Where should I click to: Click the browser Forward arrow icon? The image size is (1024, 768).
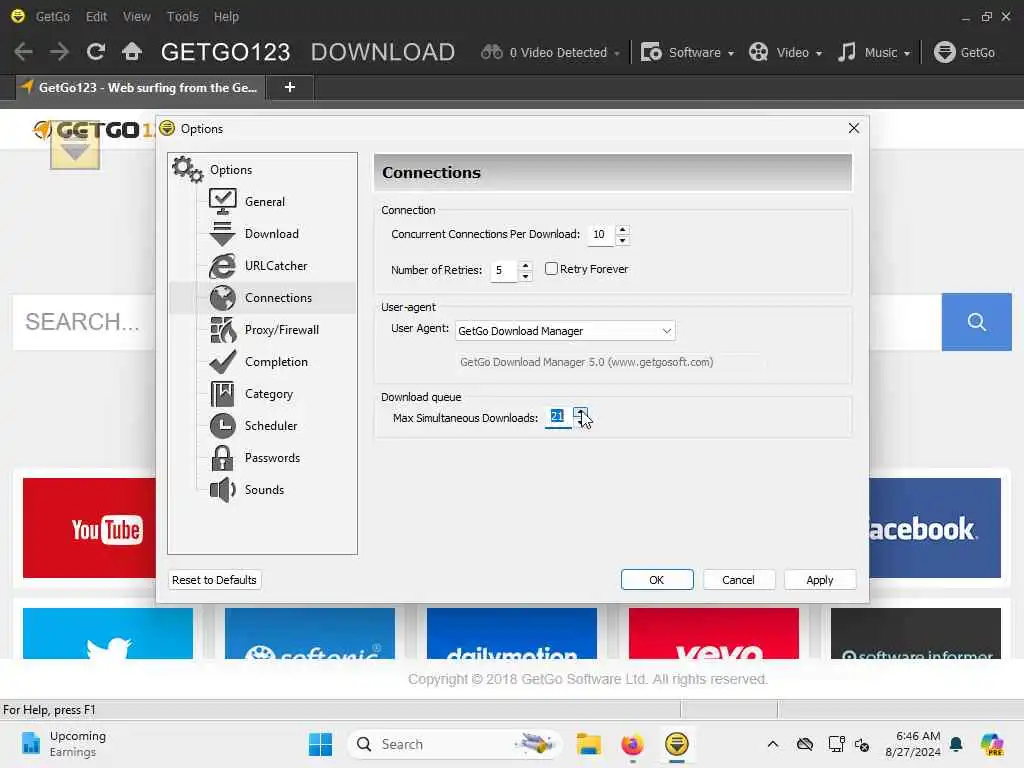pyautogui.click(x=59, y=52)
